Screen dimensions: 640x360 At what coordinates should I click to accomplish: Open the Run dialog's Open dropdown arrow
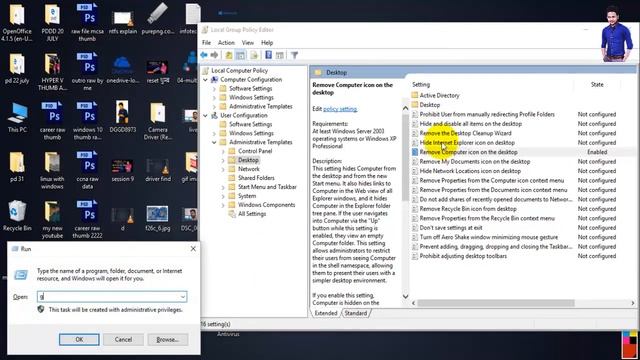[x=183, y=297]
